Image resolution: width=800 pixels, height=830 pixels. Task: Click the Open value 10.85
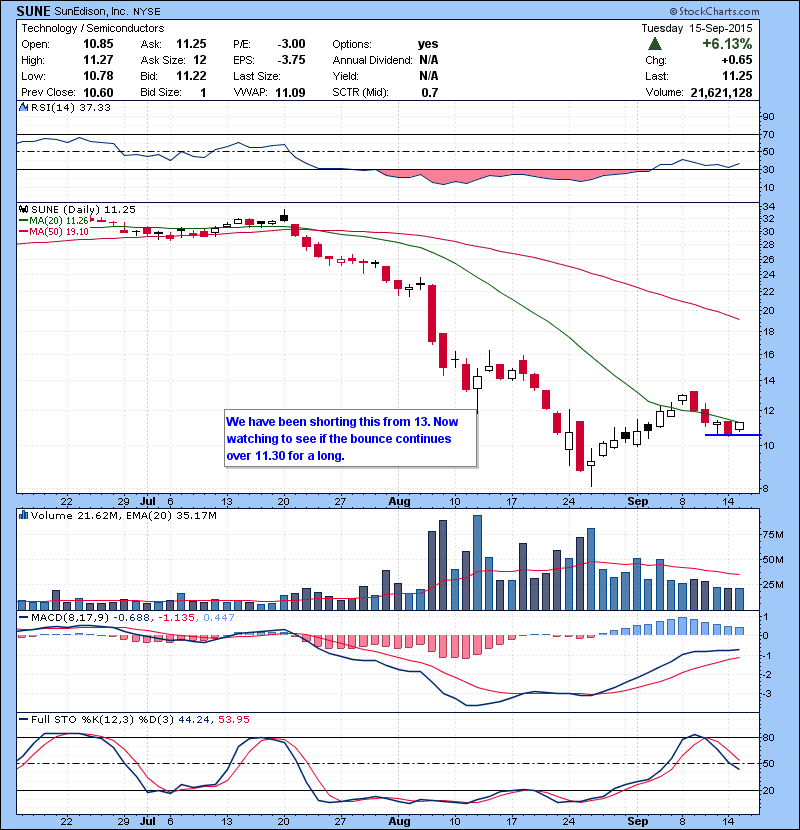(x=98, y=44)
